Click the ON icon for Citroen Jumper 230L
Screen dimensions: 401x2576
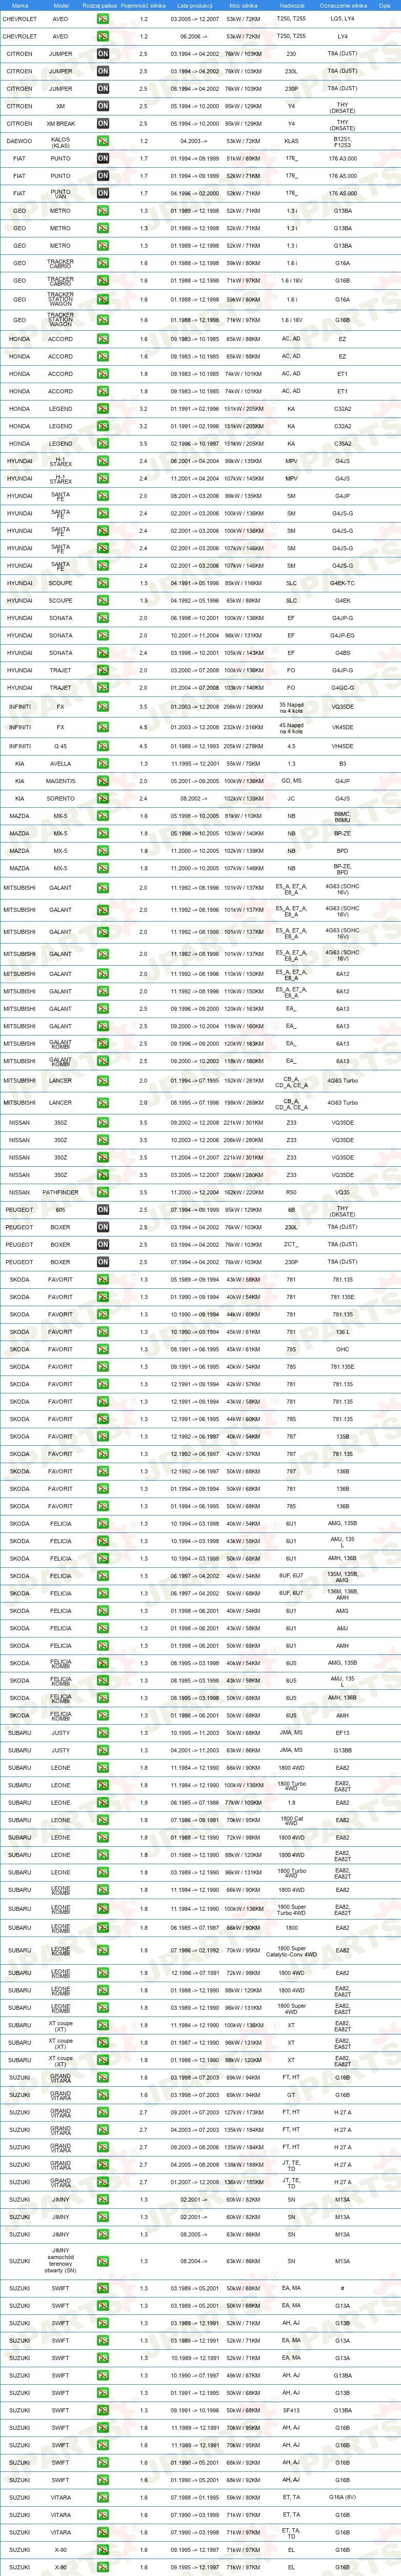pos(103,71)
